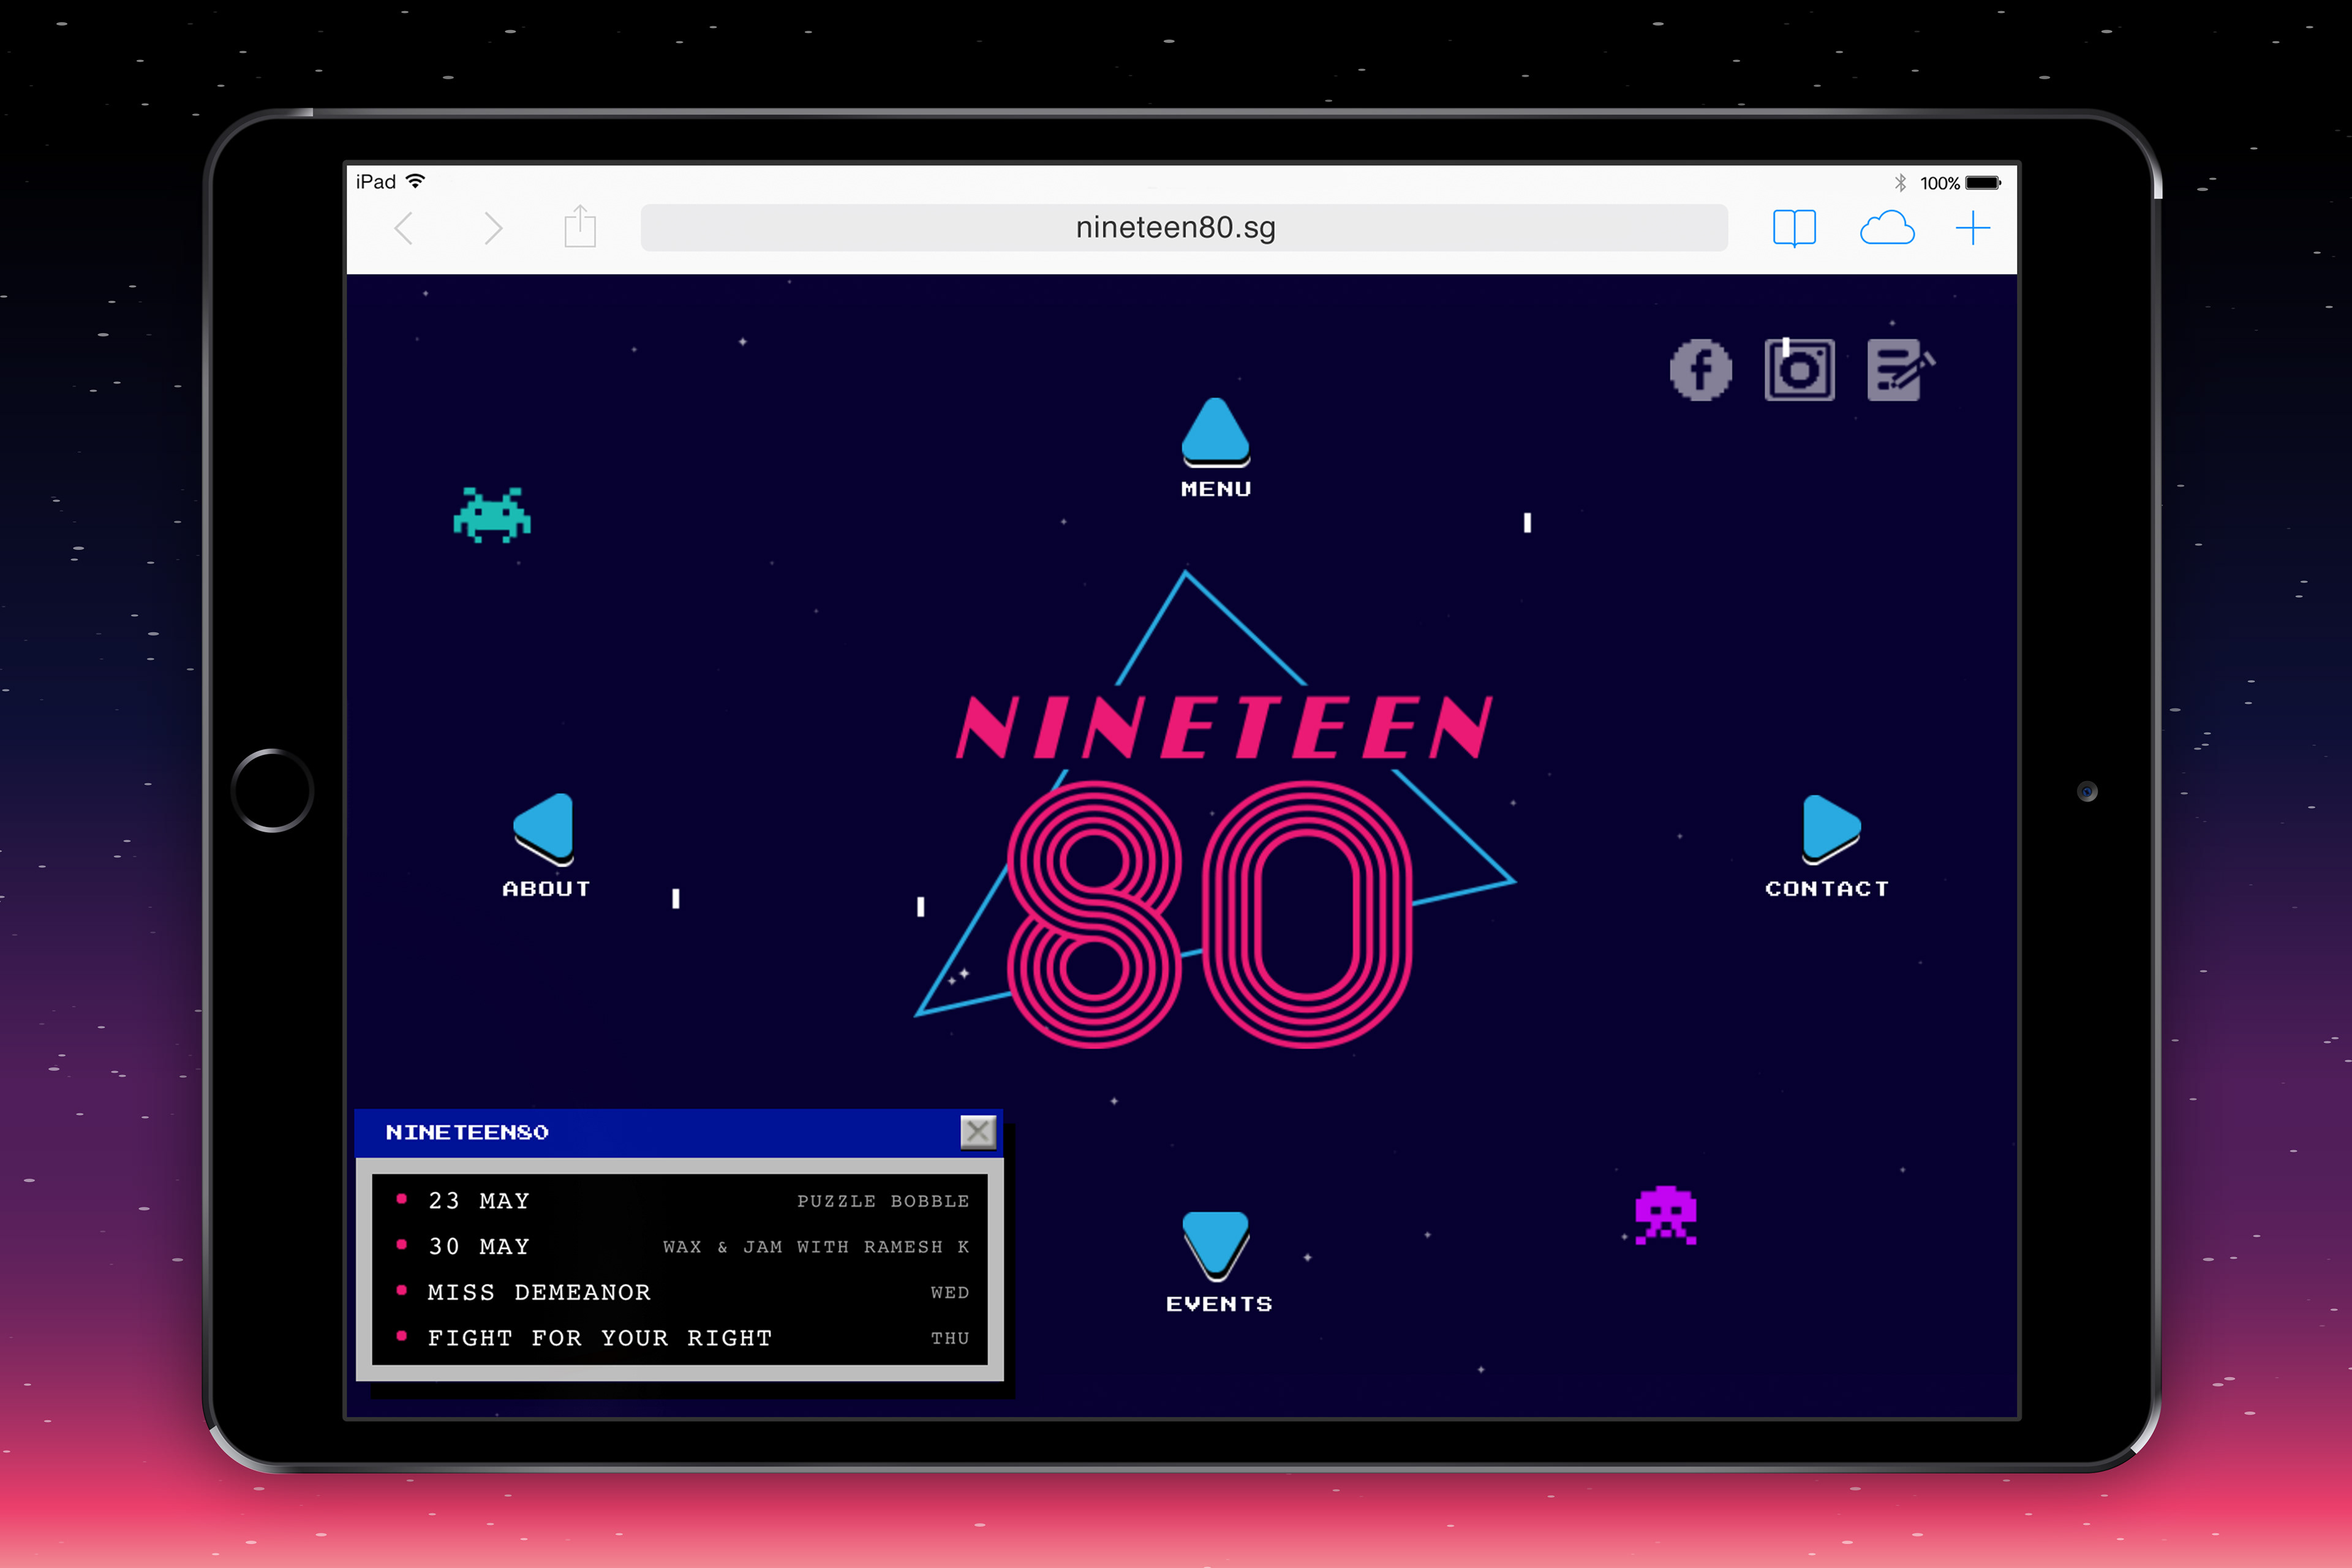Click the blue up arrow above Menu
The height and width of the screenshot is (1568, 2352).
pyautogui.click(x=1215, y=432)
